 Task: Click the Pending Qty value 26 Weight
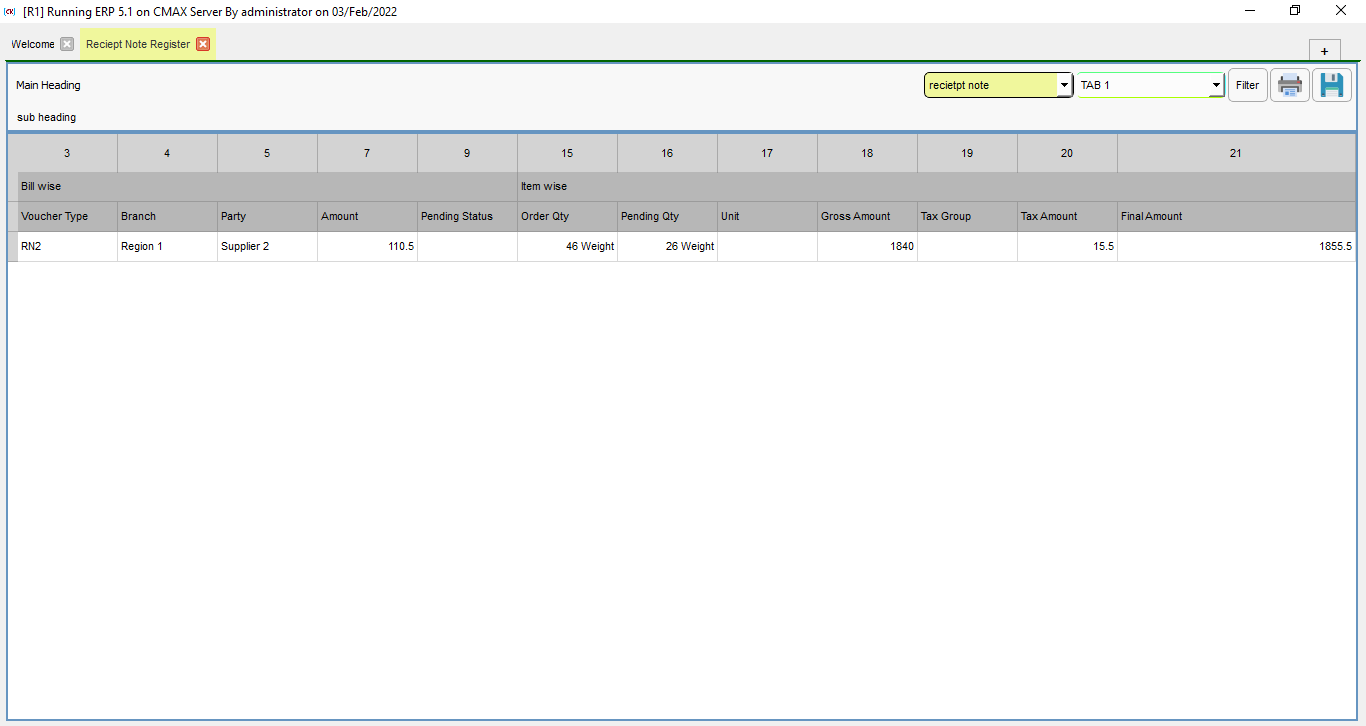click(689, 246)
